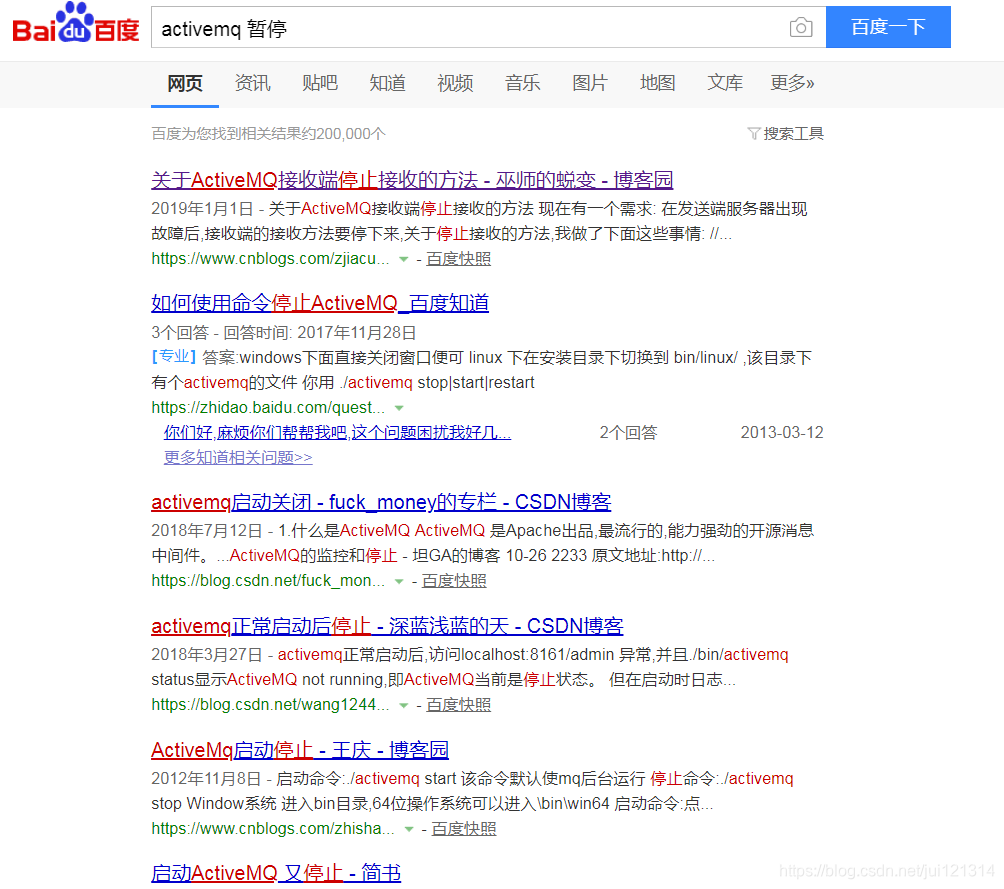Click the Baidu logo
The width and height of the screenshot is (1004, 889).
(x=76, y=24)
